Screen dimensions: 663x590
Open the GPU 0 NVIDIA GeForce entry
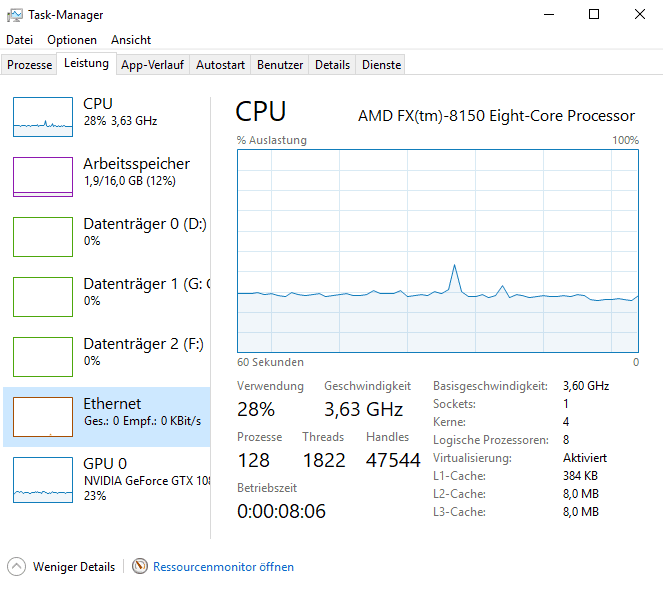pyautogui.click(x=107, y=479)
